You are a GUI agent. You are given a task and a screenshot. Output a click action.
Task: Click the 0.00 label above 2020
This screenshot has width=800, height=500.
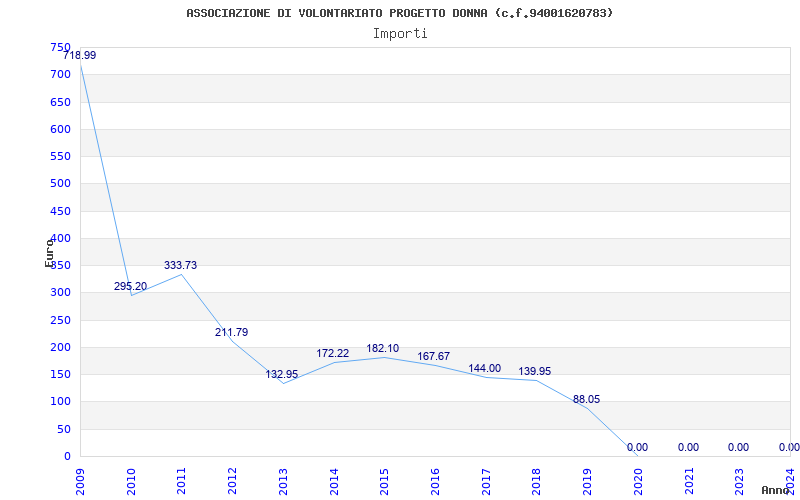637,447
